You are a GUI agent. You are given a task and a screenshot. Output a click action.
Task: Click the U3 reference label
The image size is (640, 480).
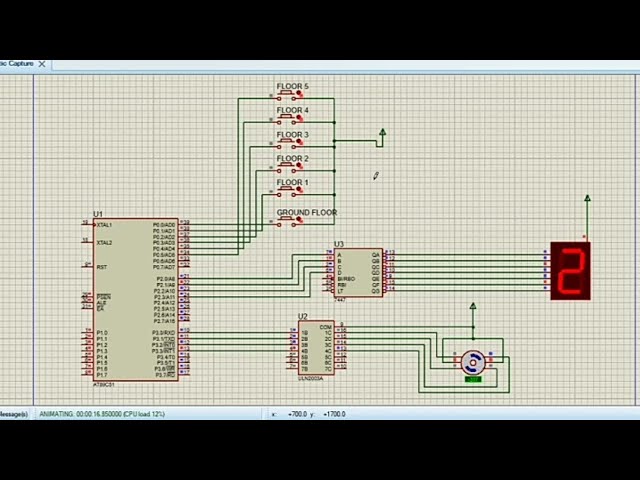point(339,244)
